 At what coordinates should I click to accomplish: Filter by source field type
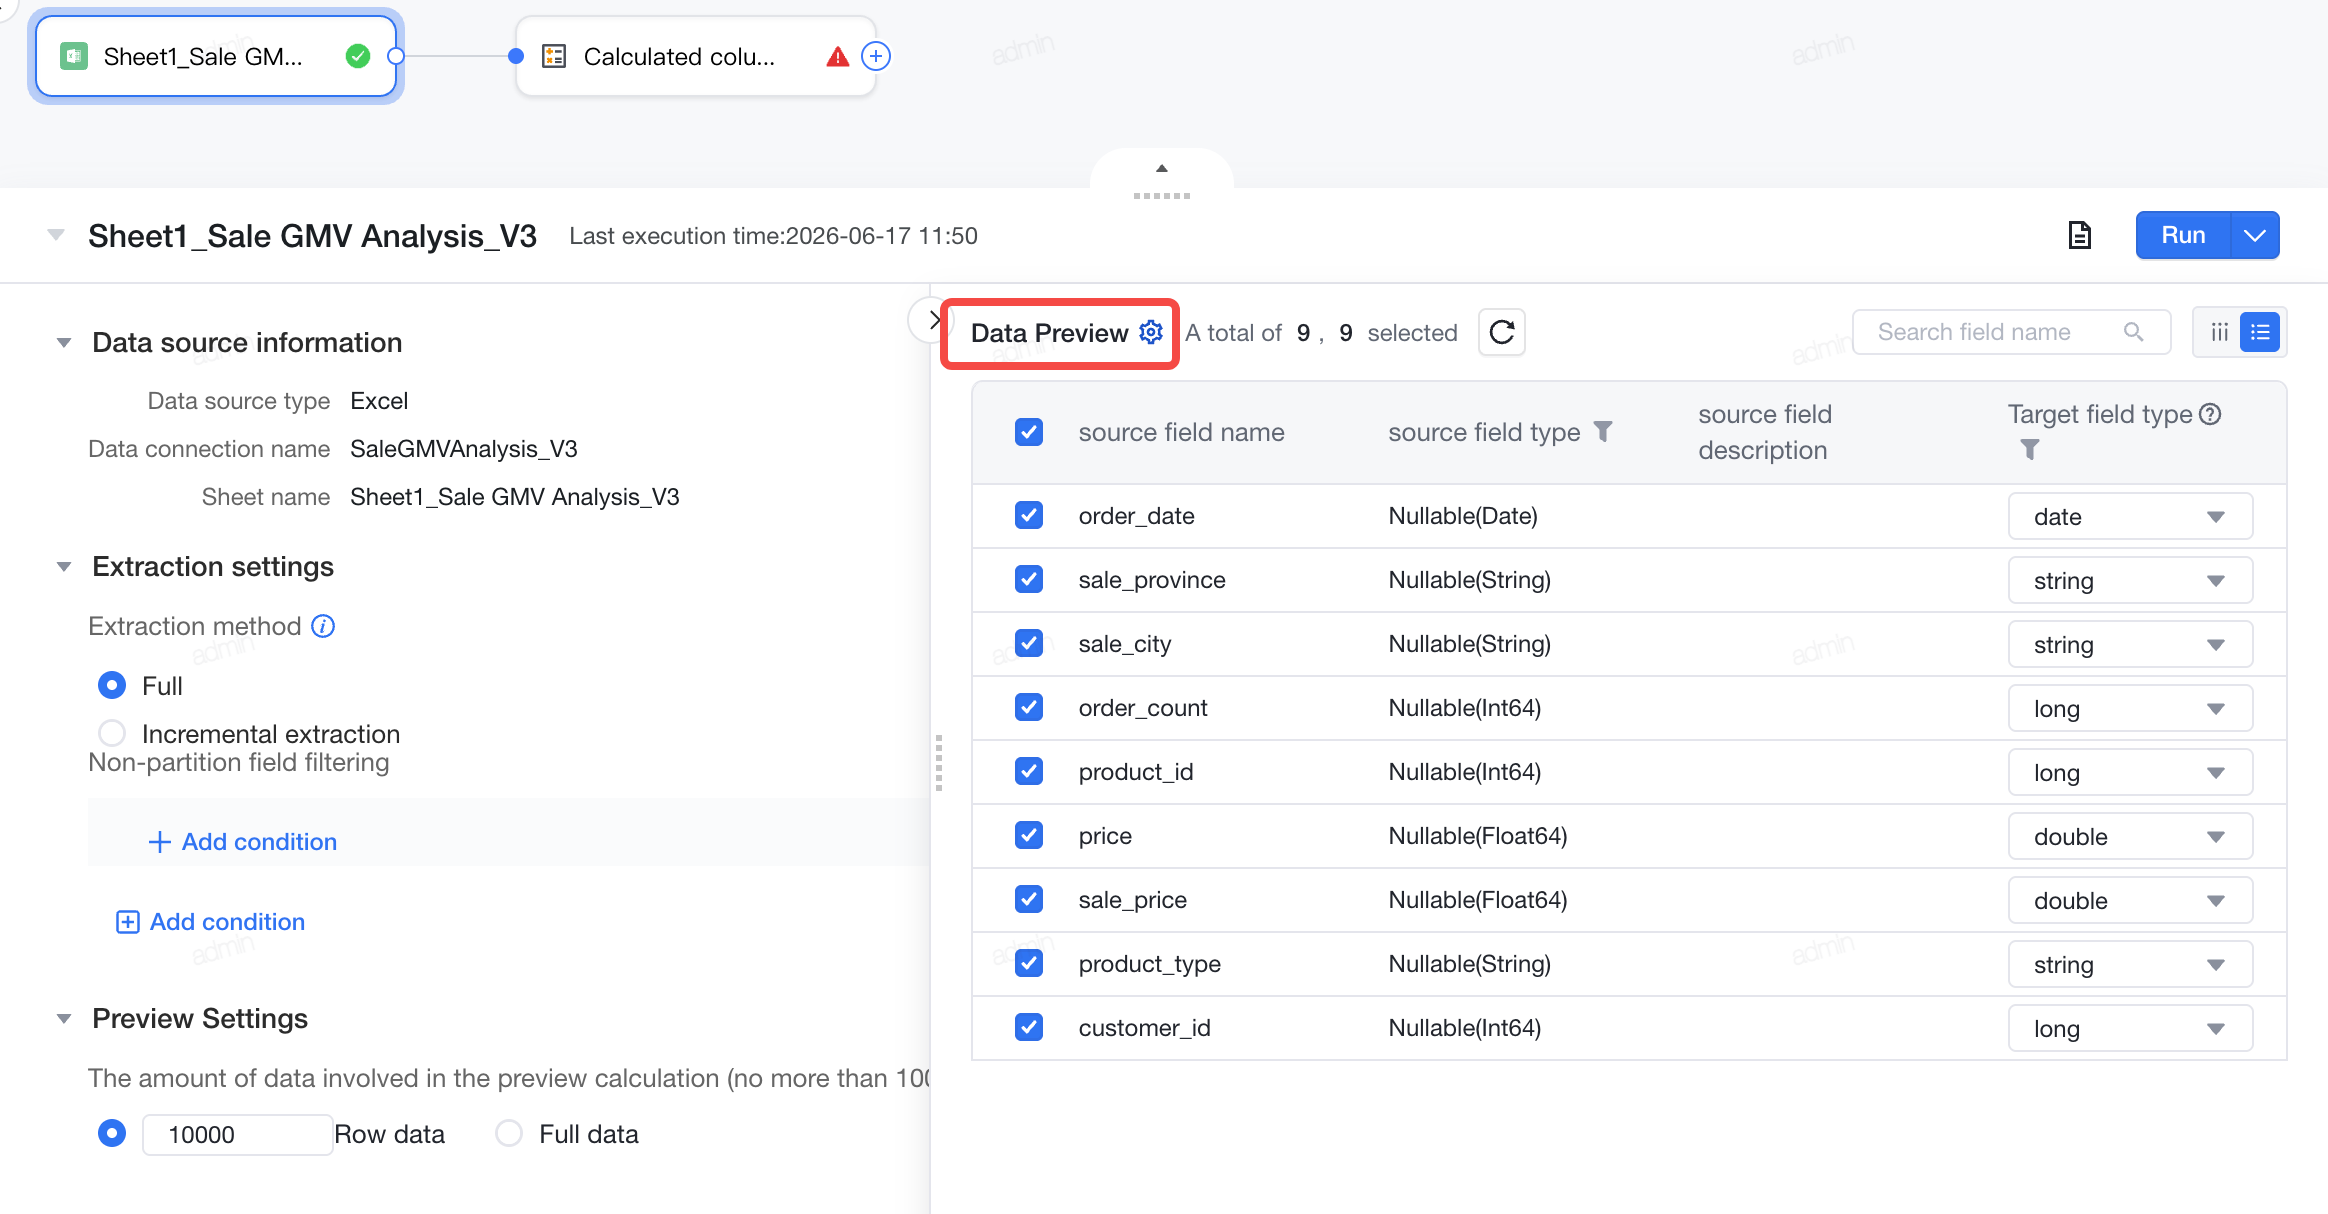(1603, 431)
